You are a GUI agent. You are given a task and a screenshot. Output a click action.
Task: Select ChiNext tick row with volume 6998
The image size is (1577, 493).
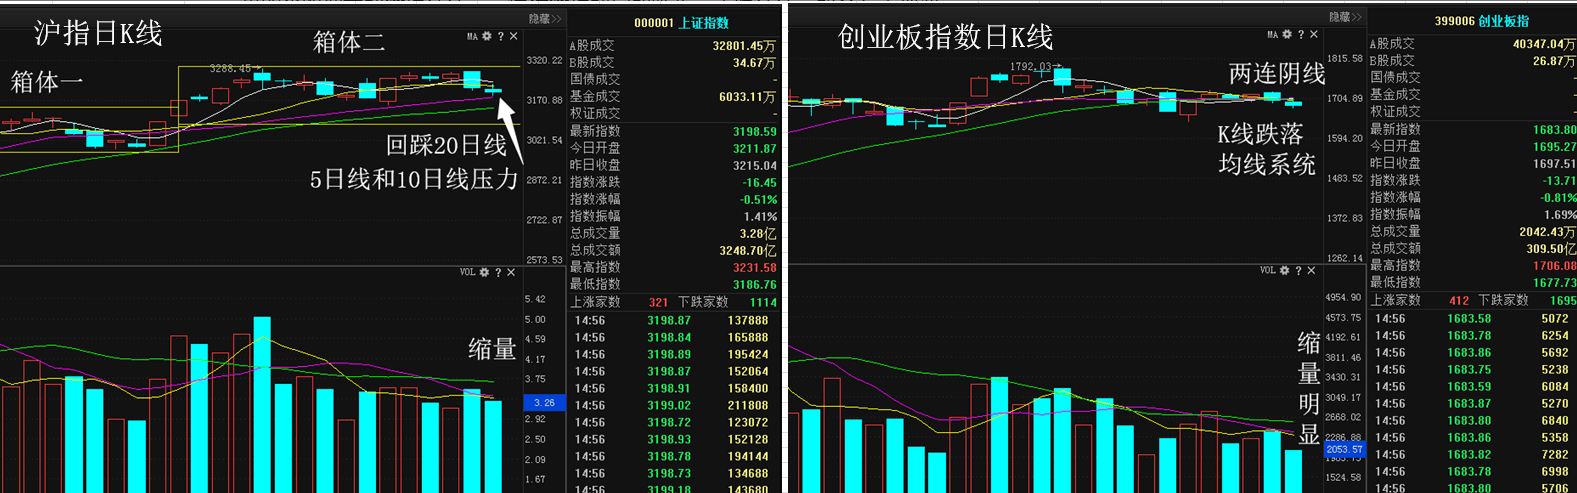tap(1473, 472)
